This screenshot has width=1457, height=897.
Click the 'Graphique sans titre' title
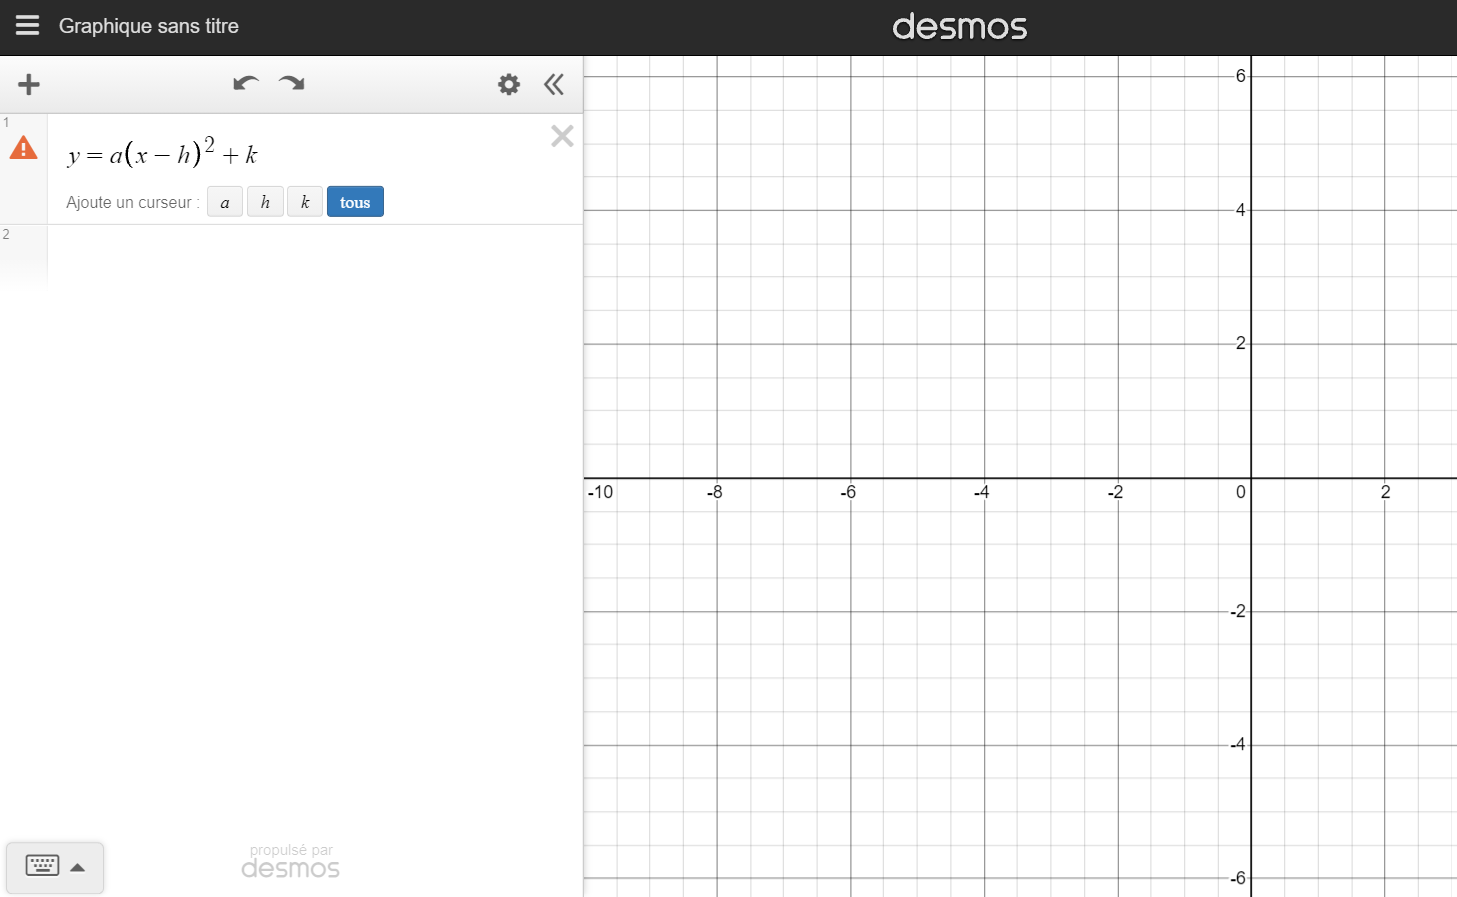[x=149, y=26]
